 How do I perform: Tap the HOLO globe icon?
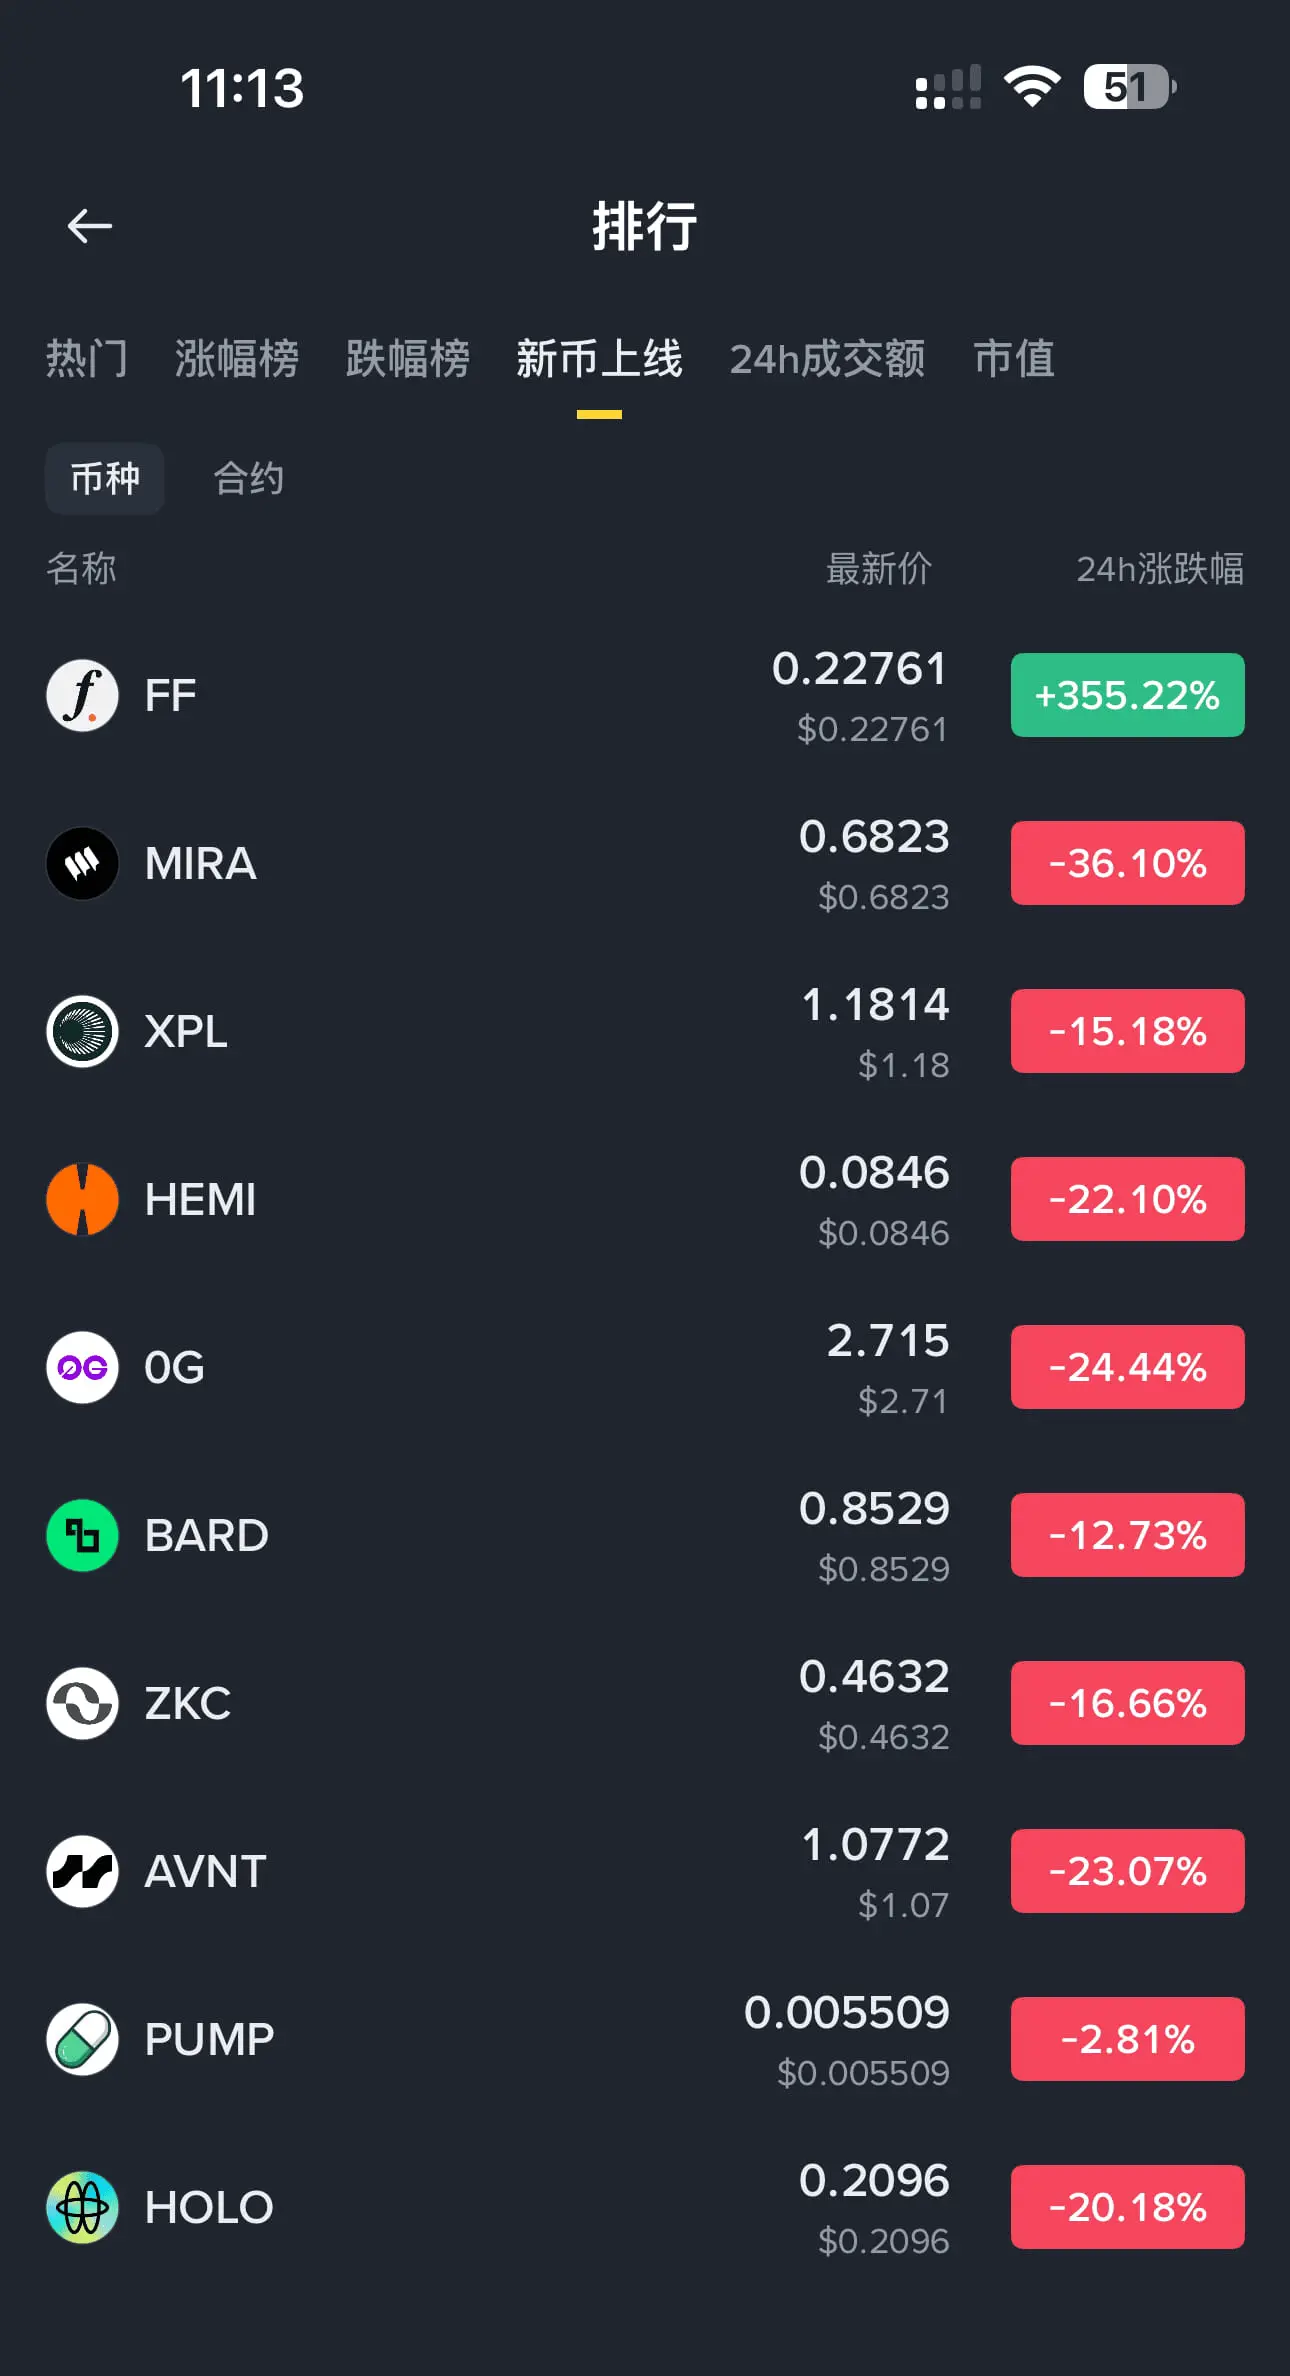pyautogui.click(x=82, y=2207)
